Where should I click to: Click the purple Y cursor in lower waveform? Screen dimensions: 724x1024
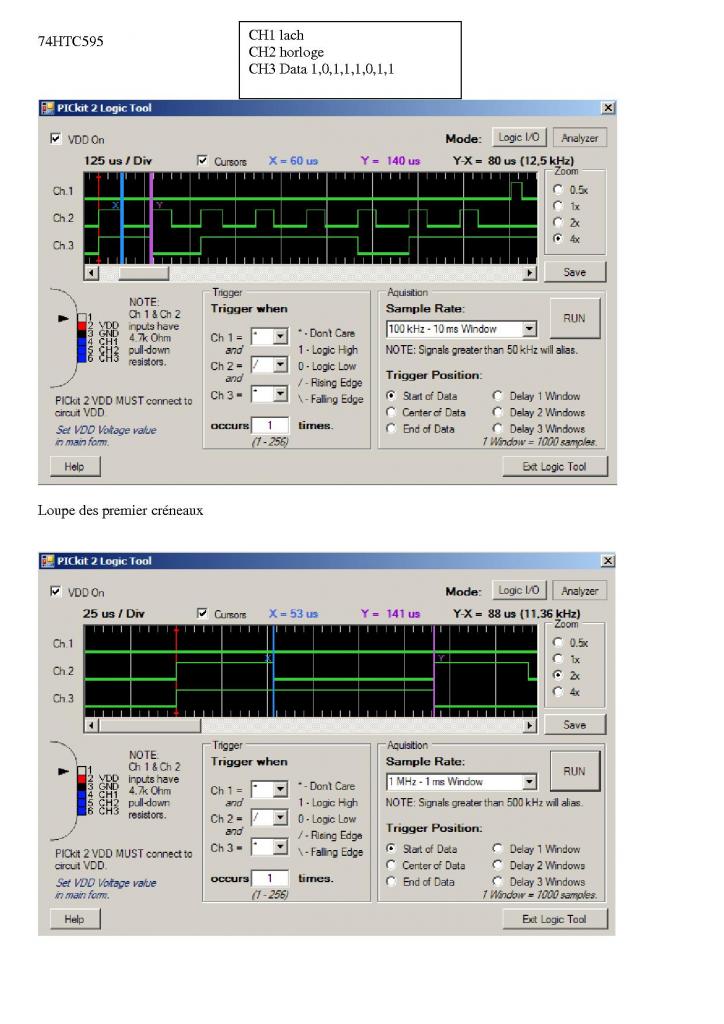[x=434, y=671]
